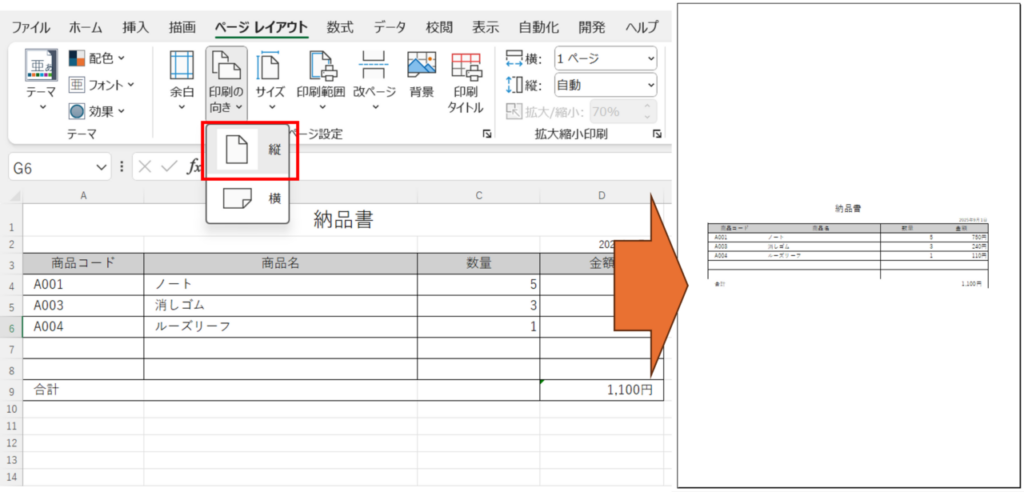The image size is (1024, 492).
Task: Open the 配色 color scheme dropdown
Action: tap(97, 59)
